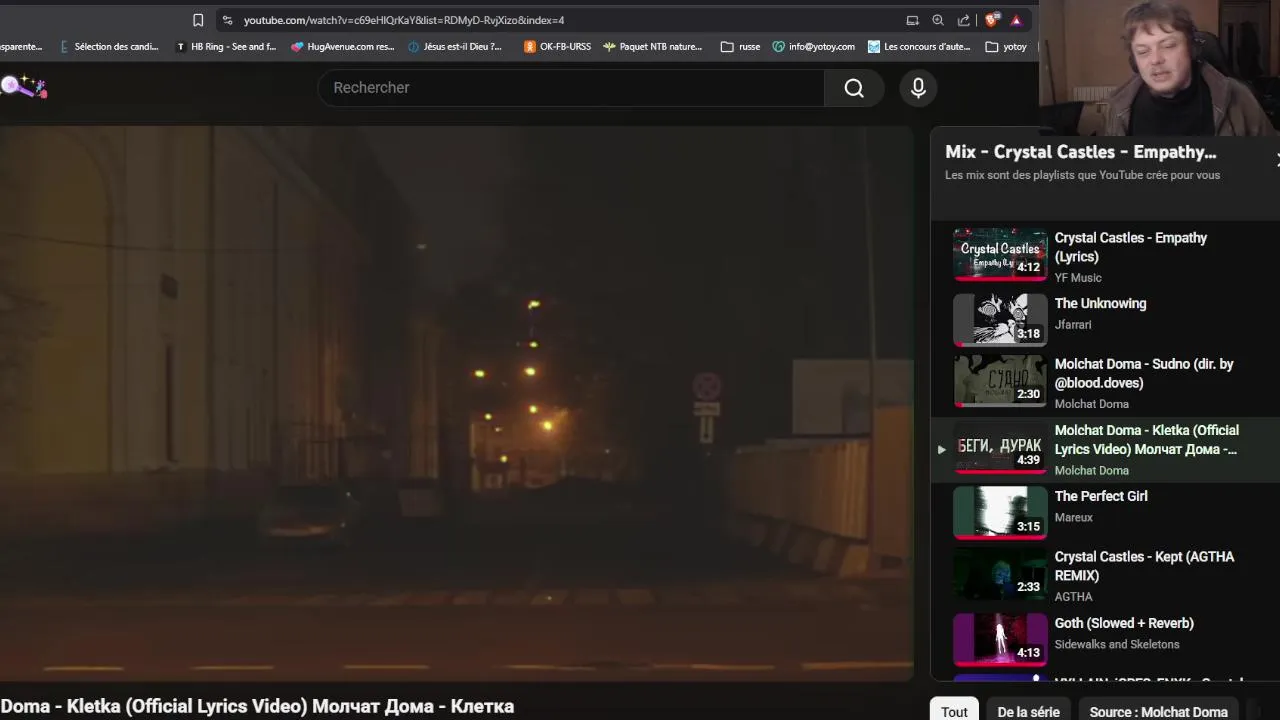Click now-playing arrow beside Kletka entry
This screenshot has width=1280, height=720.
click(x=941, y=450)
